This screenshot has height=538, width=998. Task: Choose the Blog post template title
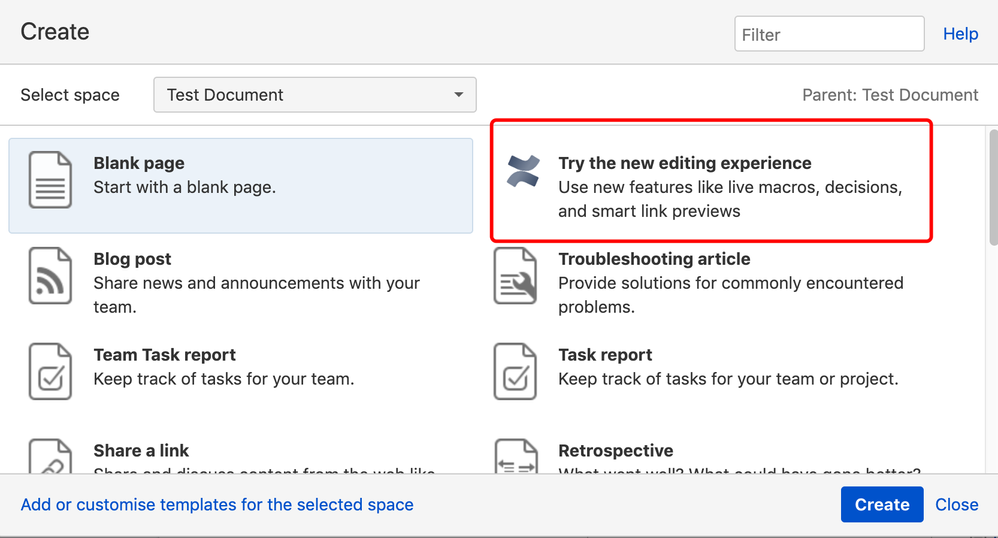pos(132,259)
